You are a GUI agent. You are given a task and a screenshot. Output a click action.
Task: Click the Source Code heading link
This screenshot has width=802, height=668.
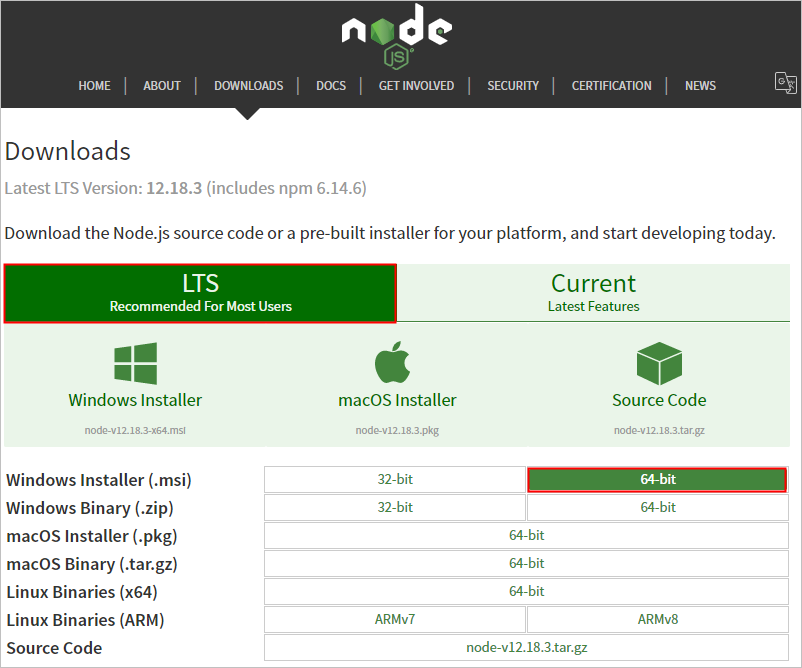659,400
